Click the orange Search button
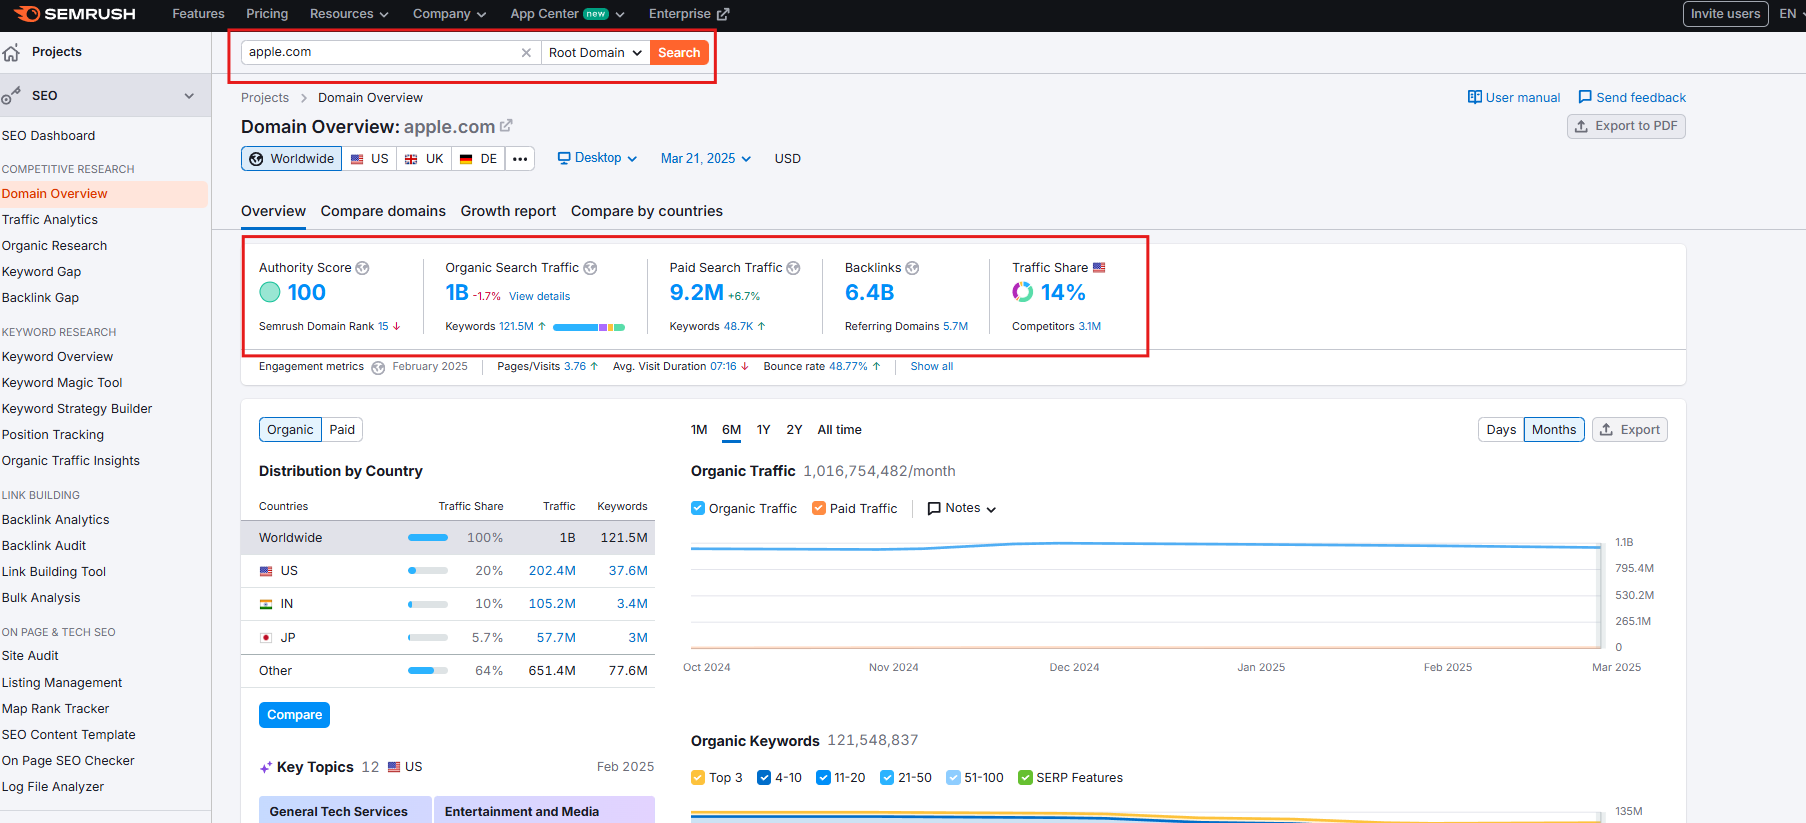 [x=679, y=53]
